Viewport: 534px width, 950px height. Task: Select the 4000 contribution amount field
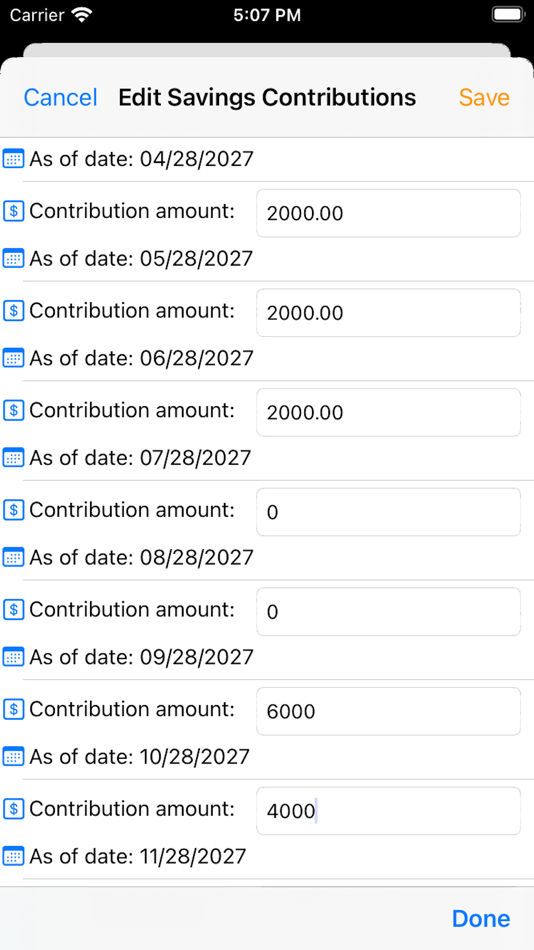pos(389,811)
